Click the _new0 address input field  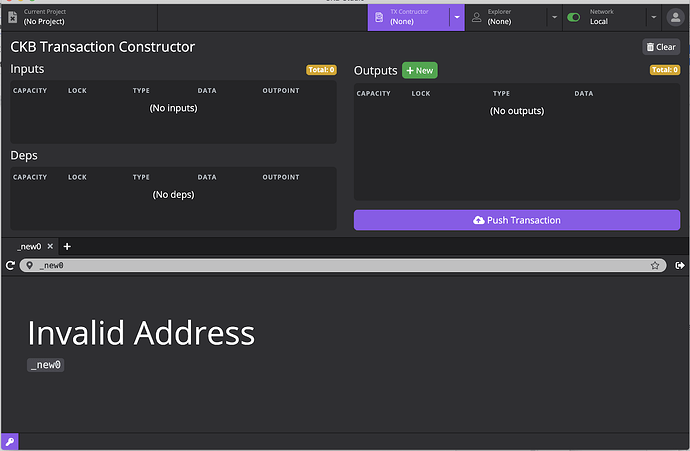pos(343,265)
